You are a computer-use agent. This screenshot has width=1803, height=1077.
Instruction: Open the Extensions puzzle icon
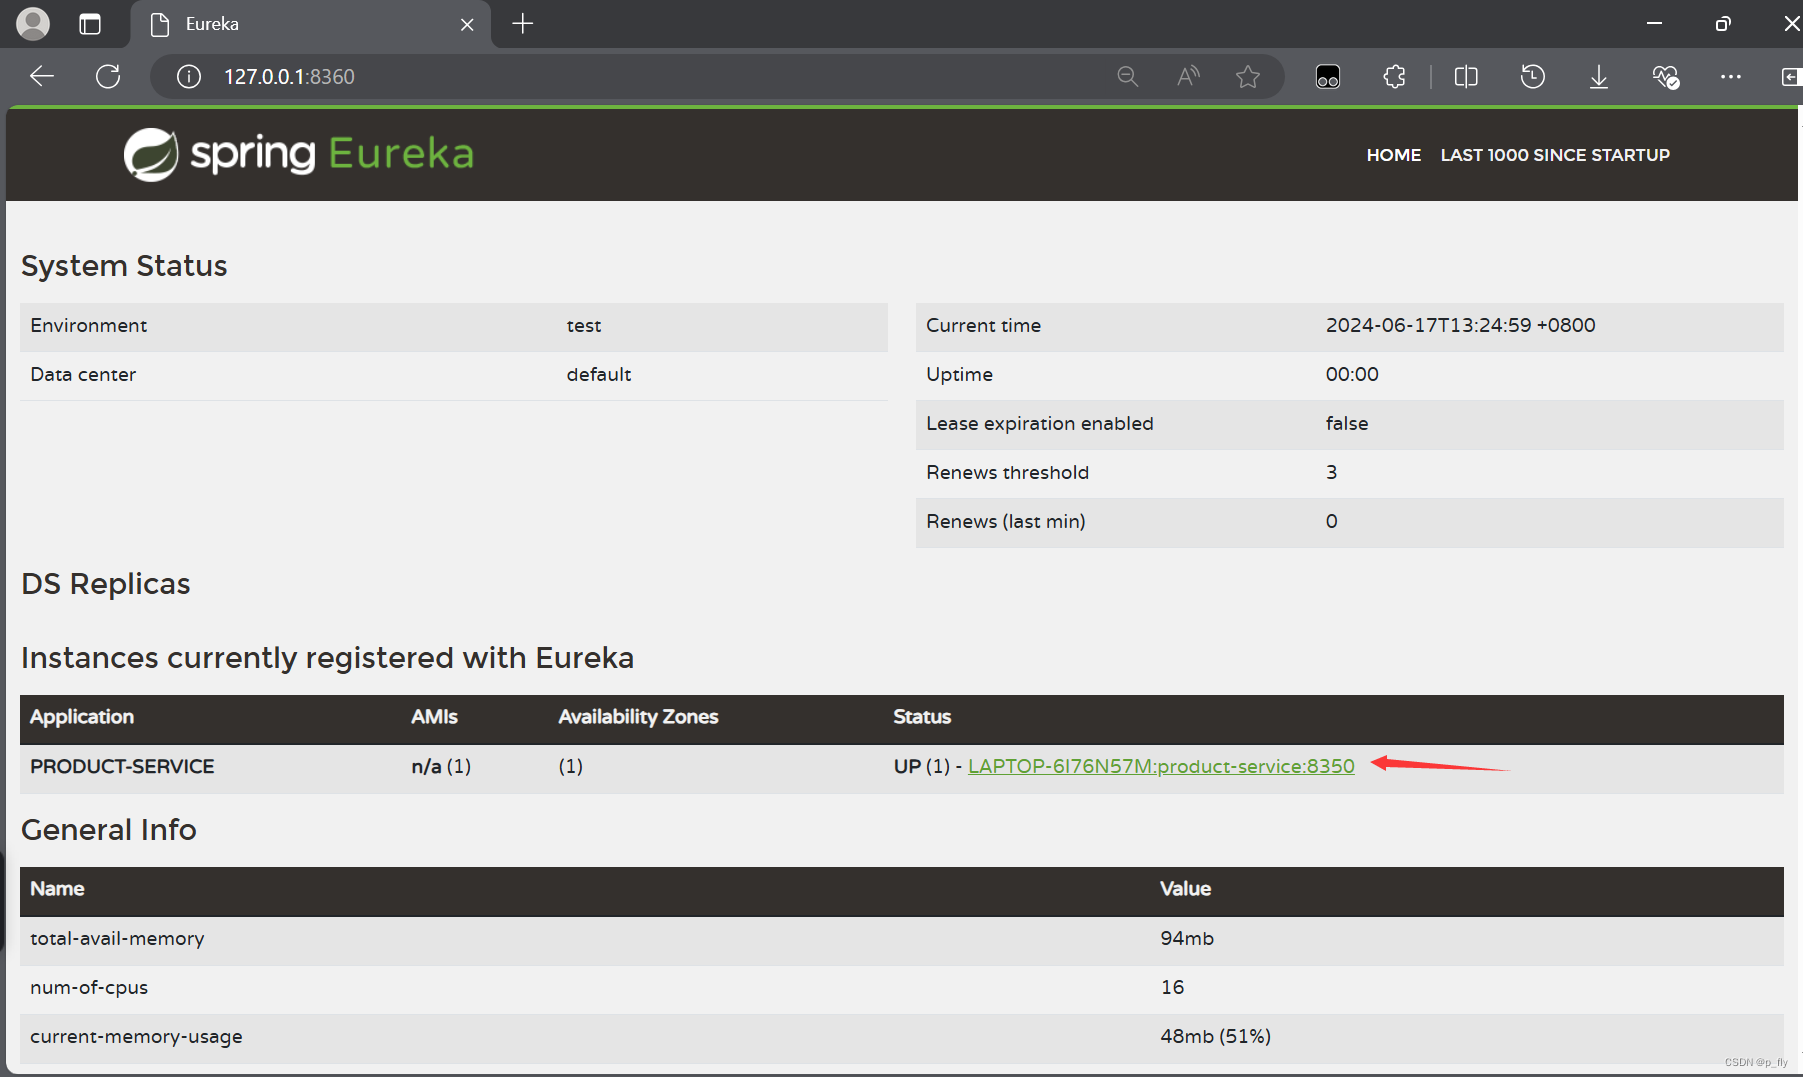(1395, 76)
